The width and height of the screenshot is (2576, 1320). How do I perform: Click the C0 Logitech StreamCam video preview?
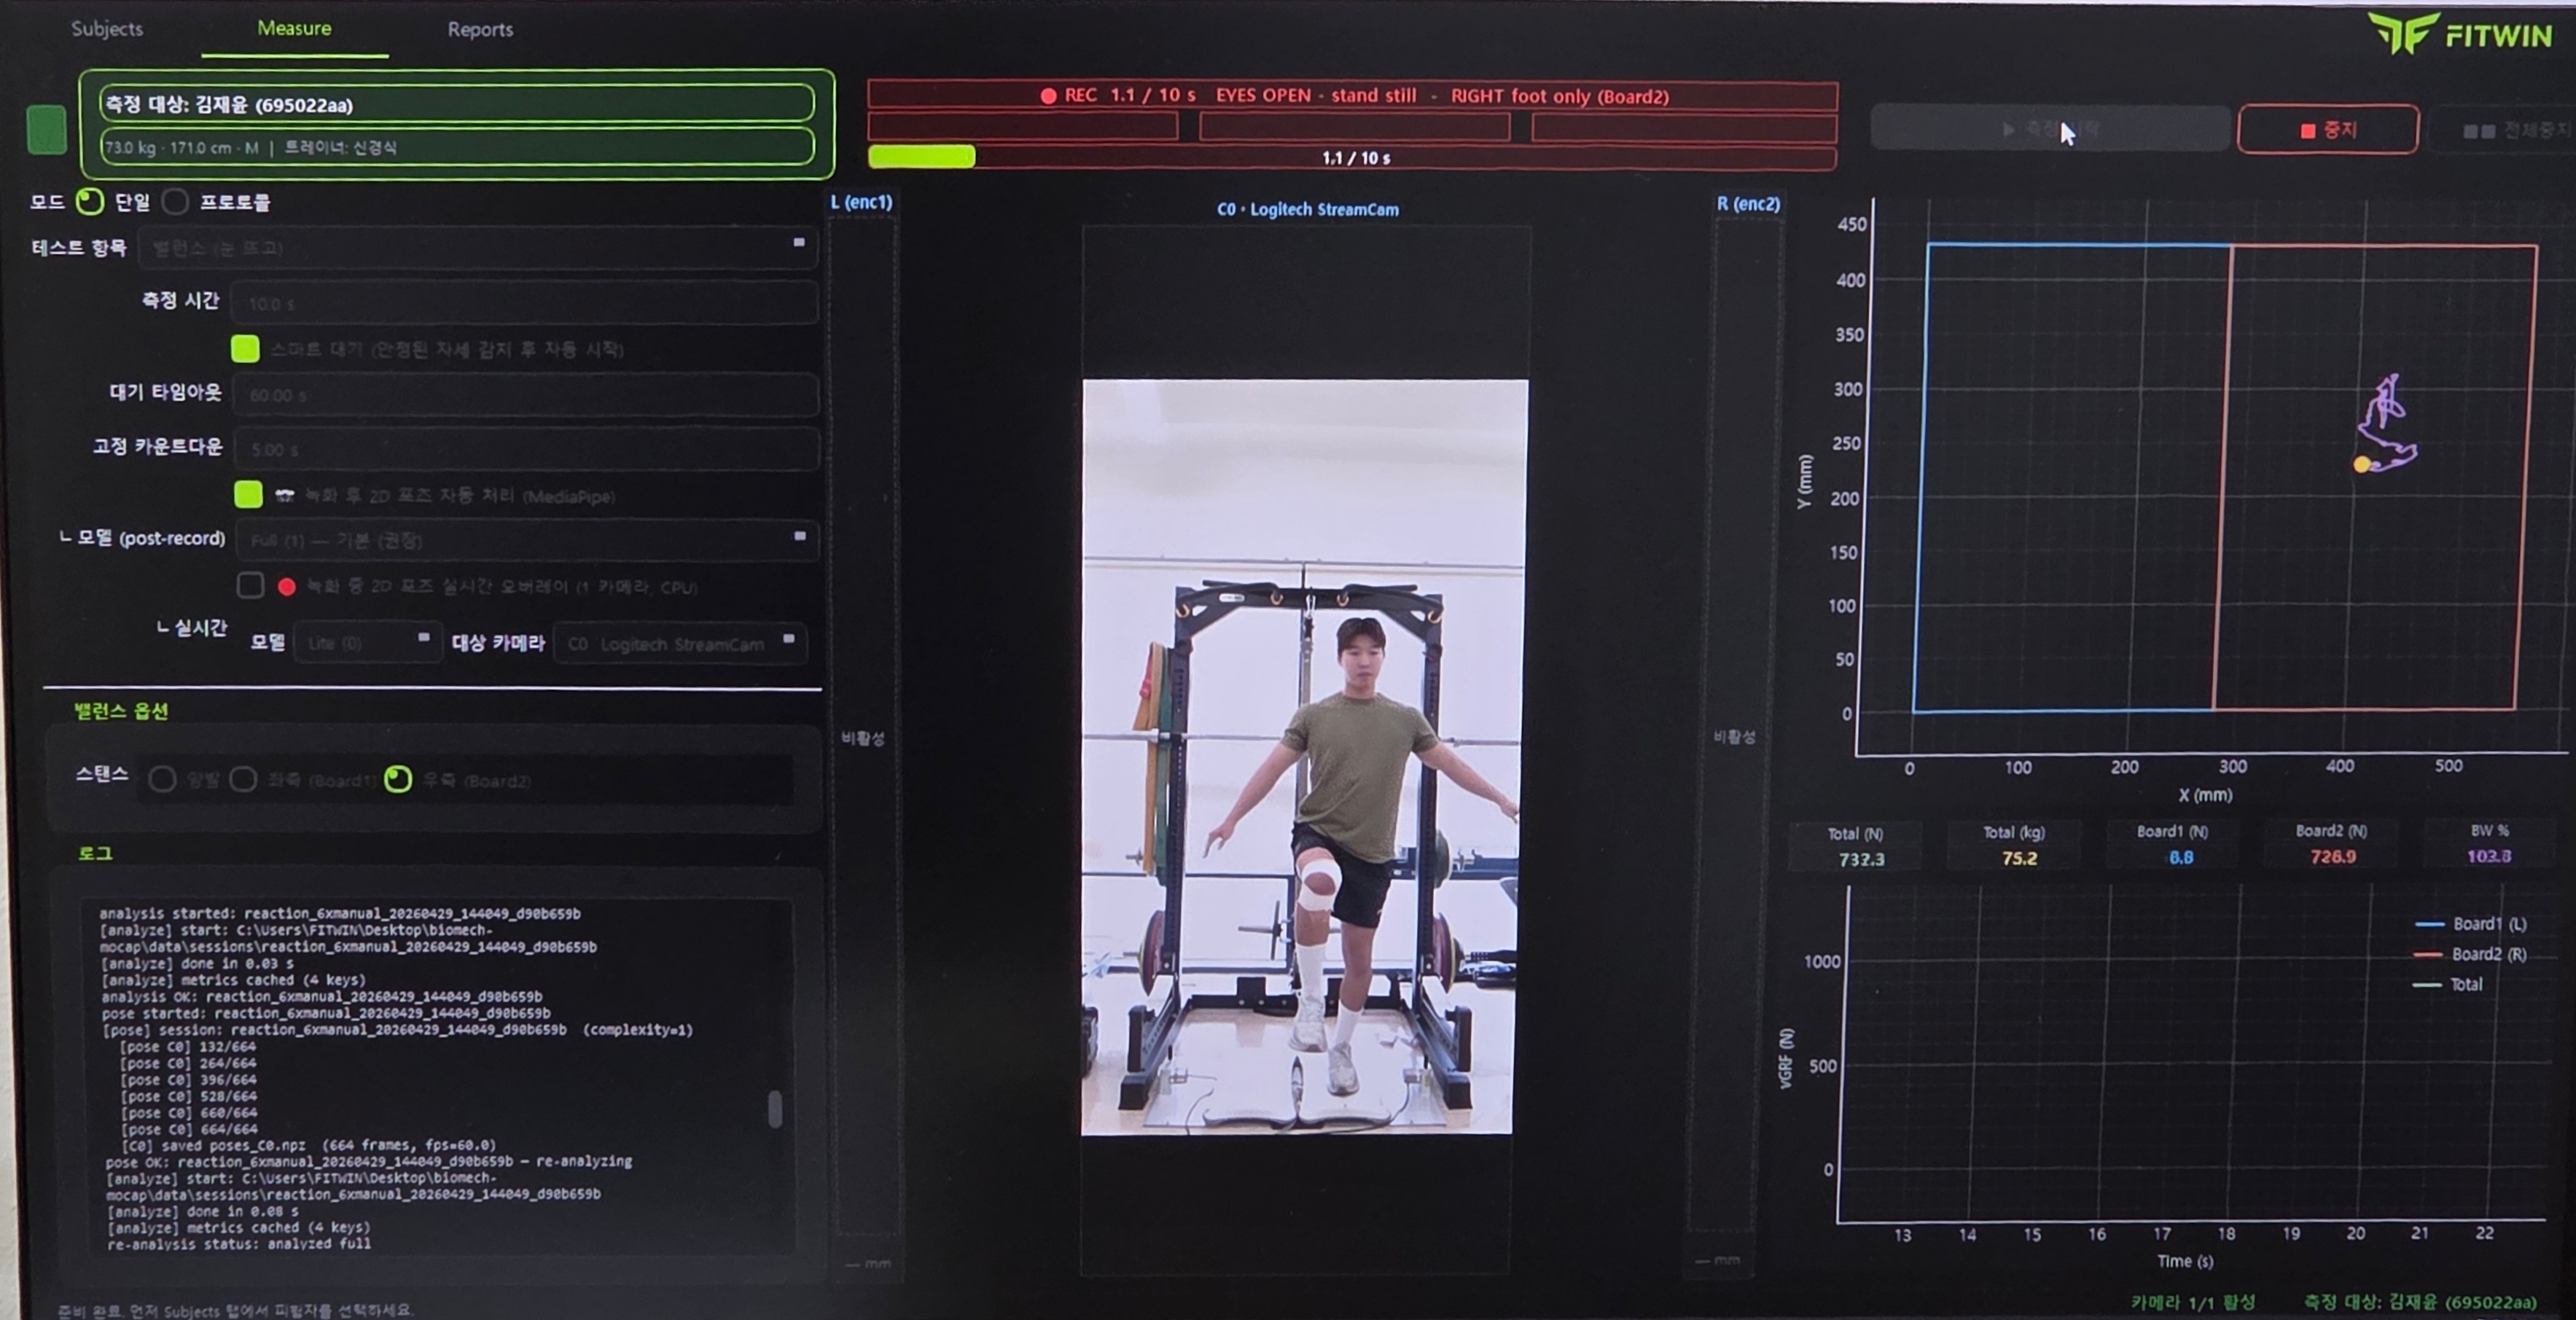[1304, 757]
